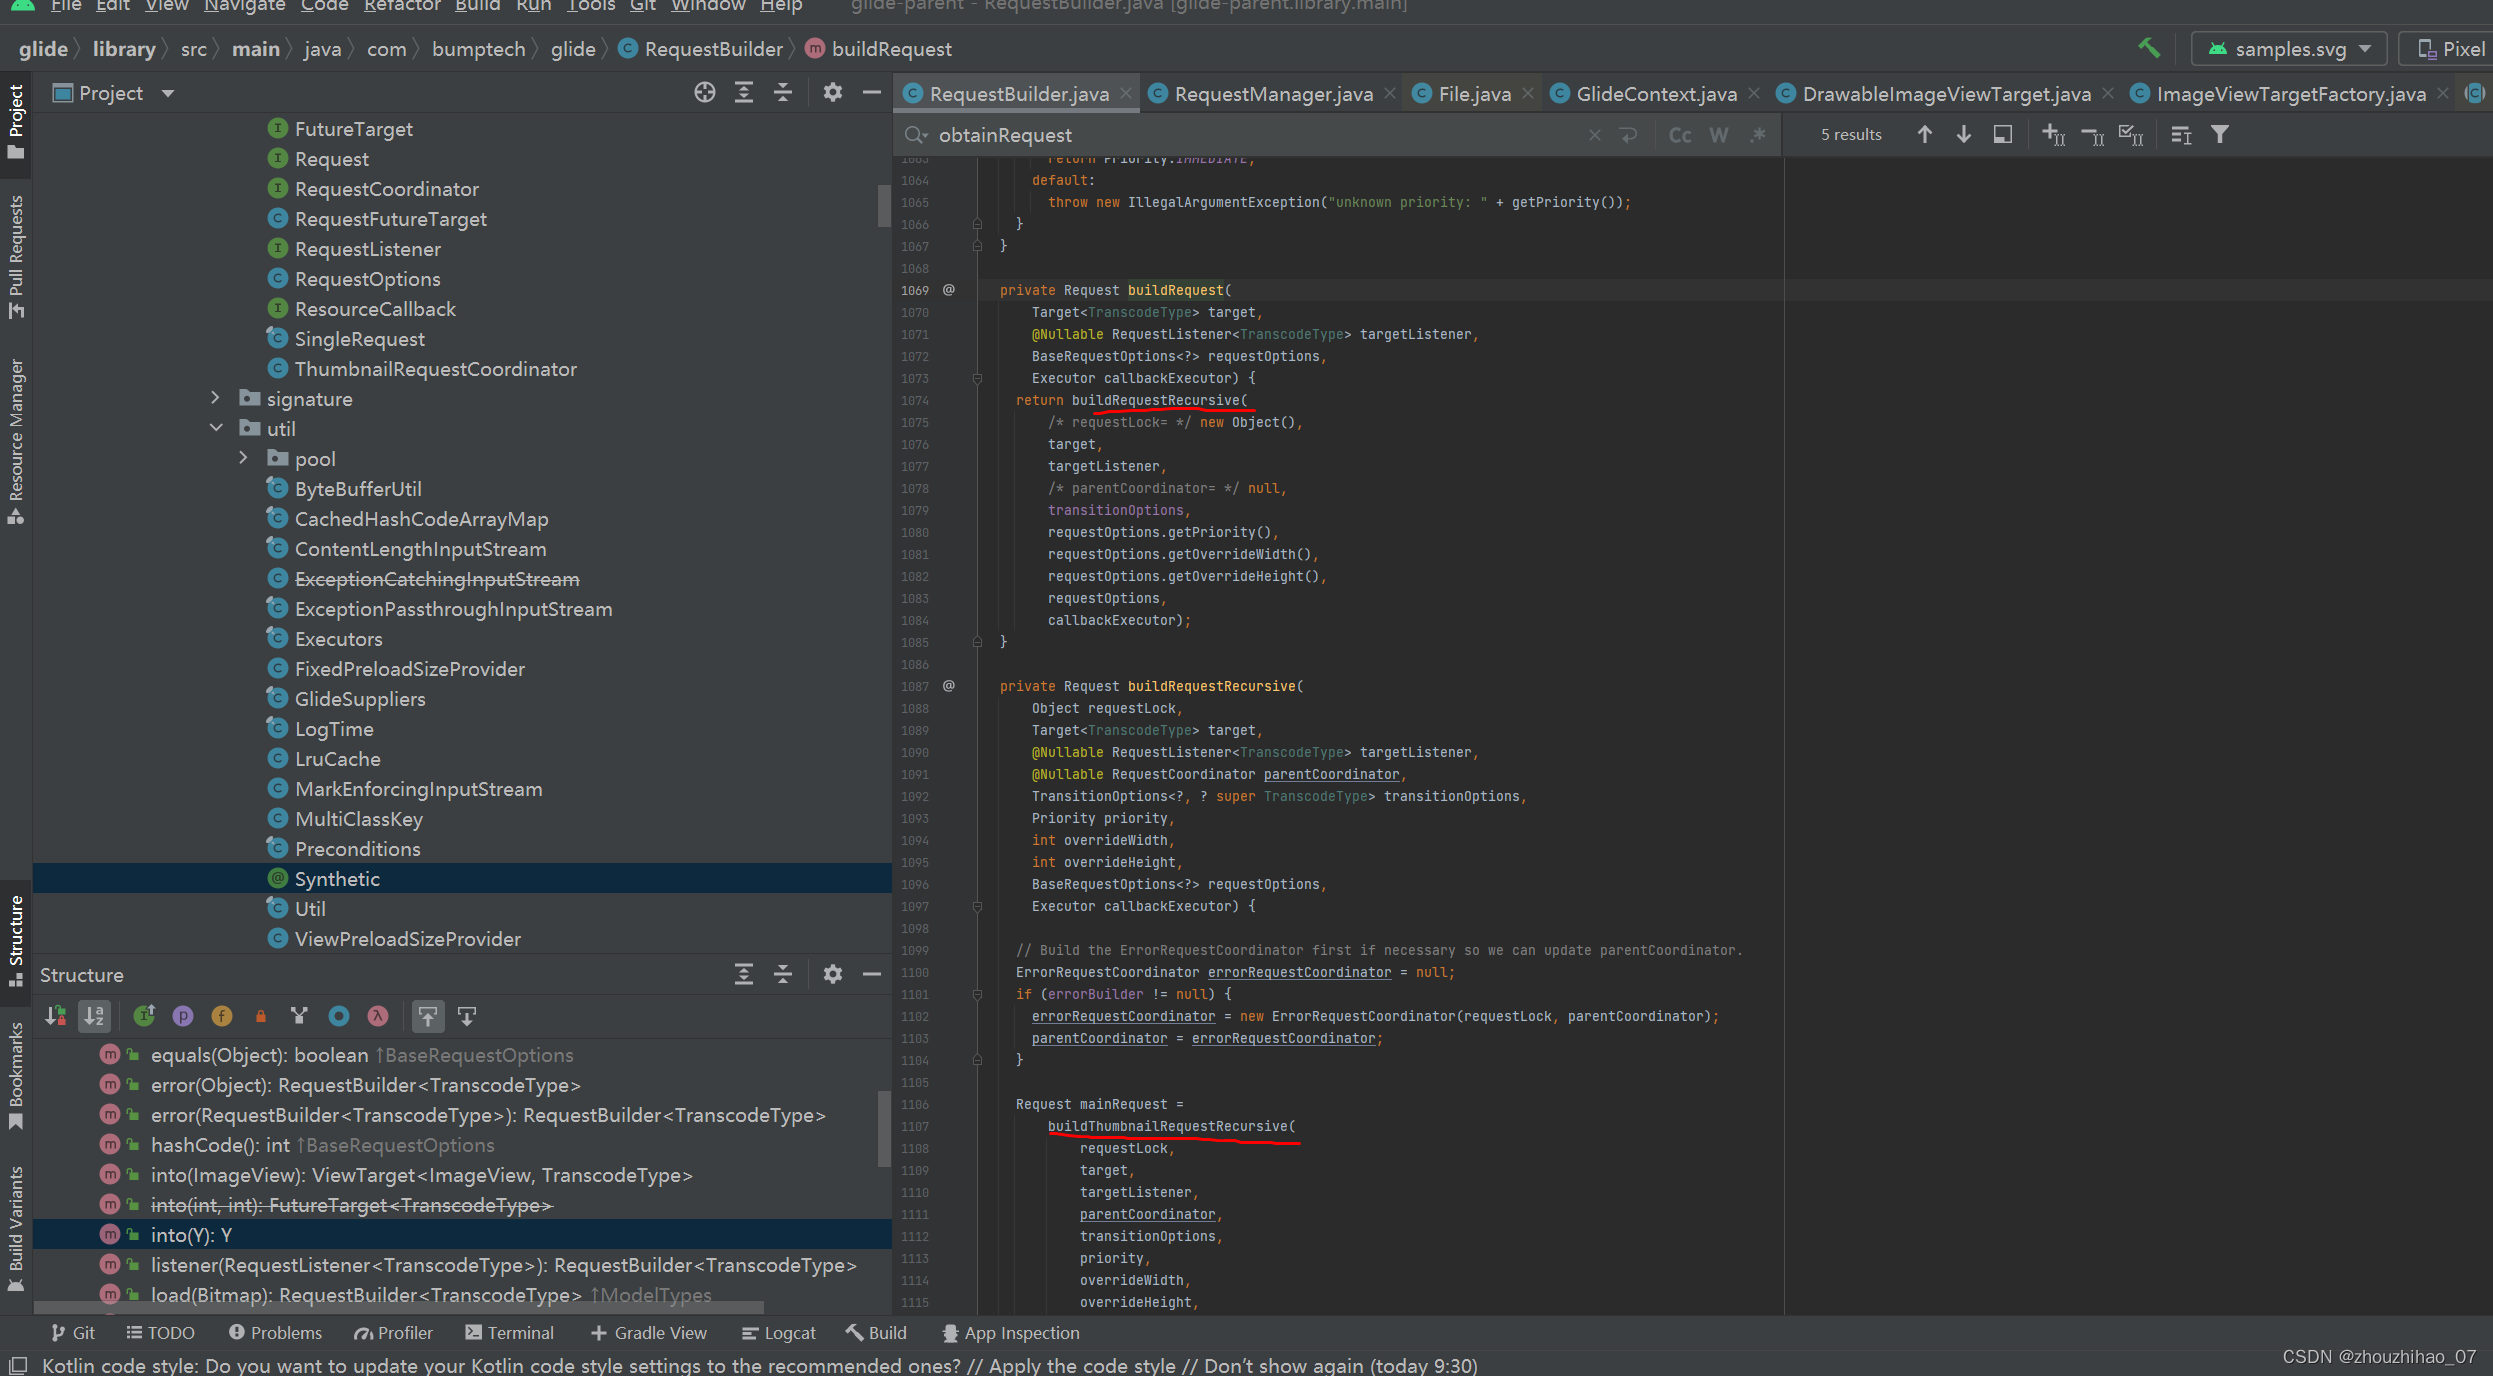This screenshot has height=1376, width=2493.
Task: Open the Refactor menu
Action: click(402, 6)
